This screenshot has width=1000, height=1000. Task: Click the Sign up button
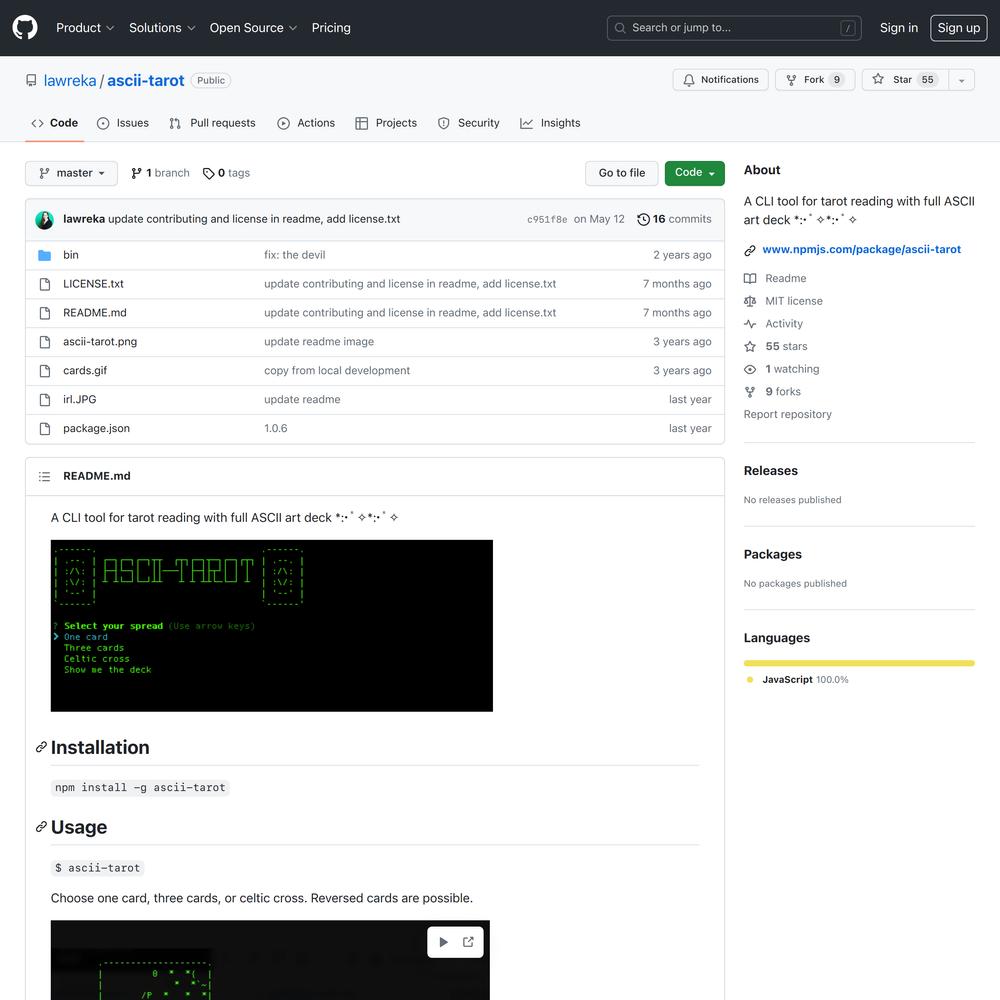pyautogui.click(x=959, y=28)
